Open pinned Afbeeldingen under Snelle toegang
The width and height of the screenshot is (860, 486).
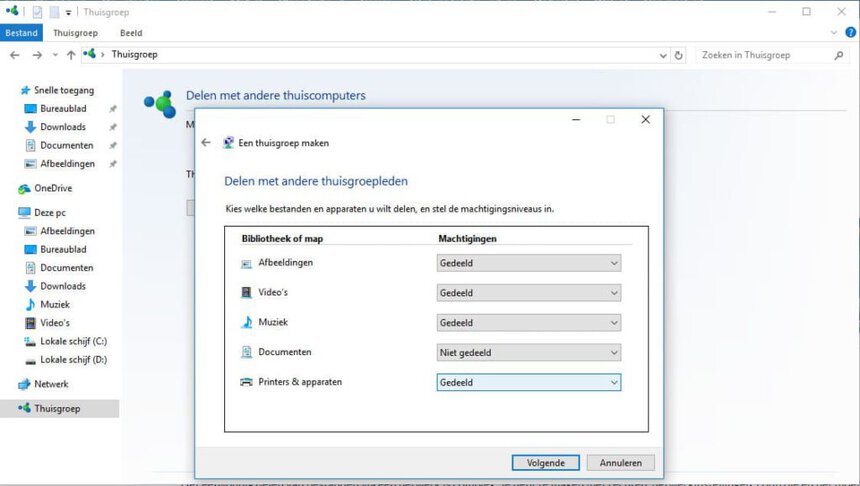coord(67,163)
